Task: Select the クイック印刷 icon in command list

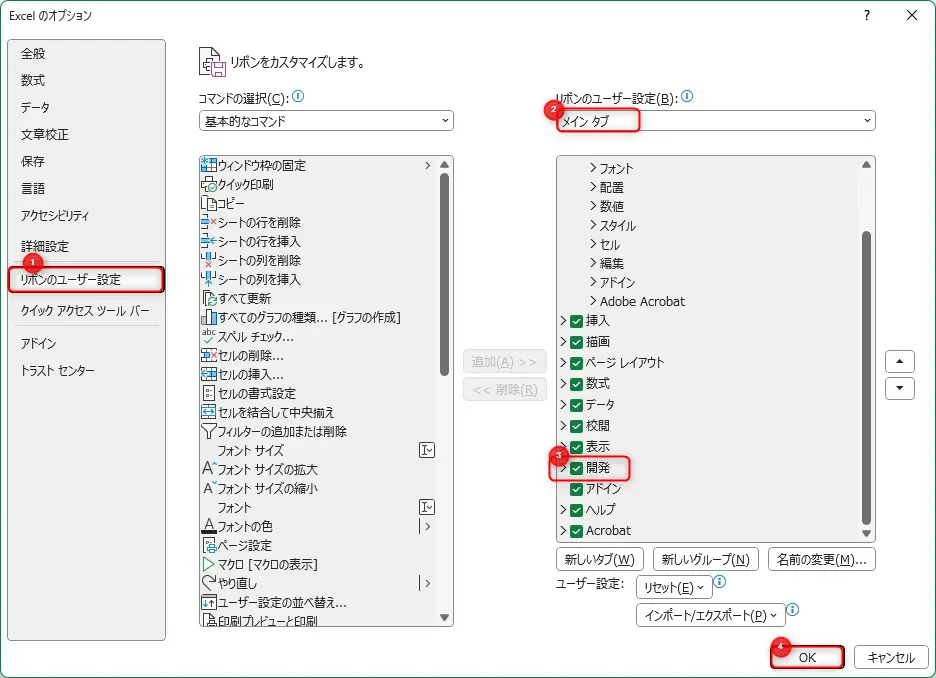Action: 209,184
